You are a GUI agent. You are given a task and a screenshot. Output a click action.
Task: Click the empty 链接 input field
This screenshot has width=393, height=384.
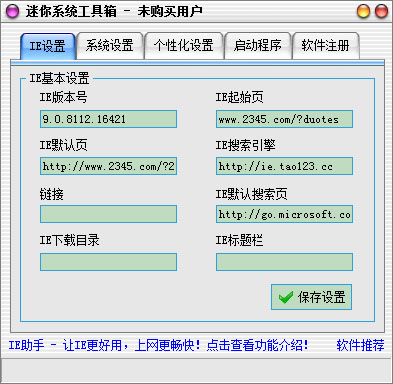108,214
